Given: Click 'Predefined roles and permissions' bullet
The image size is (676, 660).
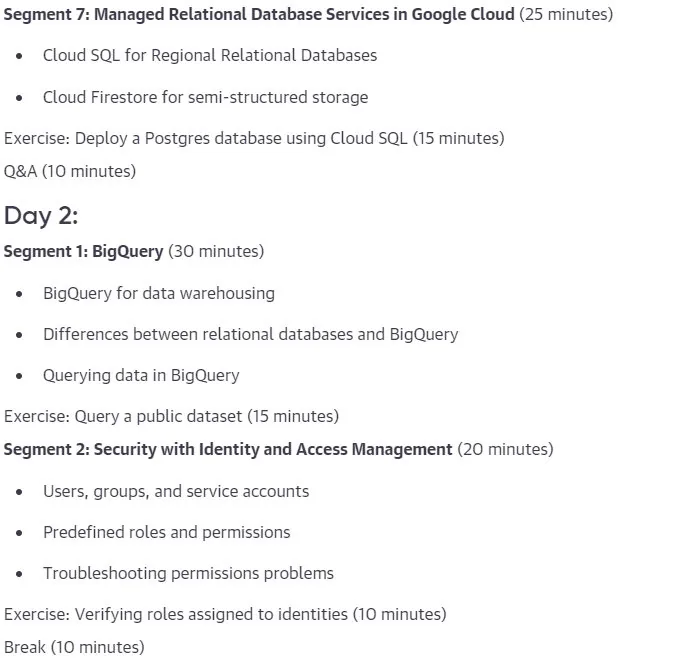Looking at the screenshot, I should click(167, 533).
